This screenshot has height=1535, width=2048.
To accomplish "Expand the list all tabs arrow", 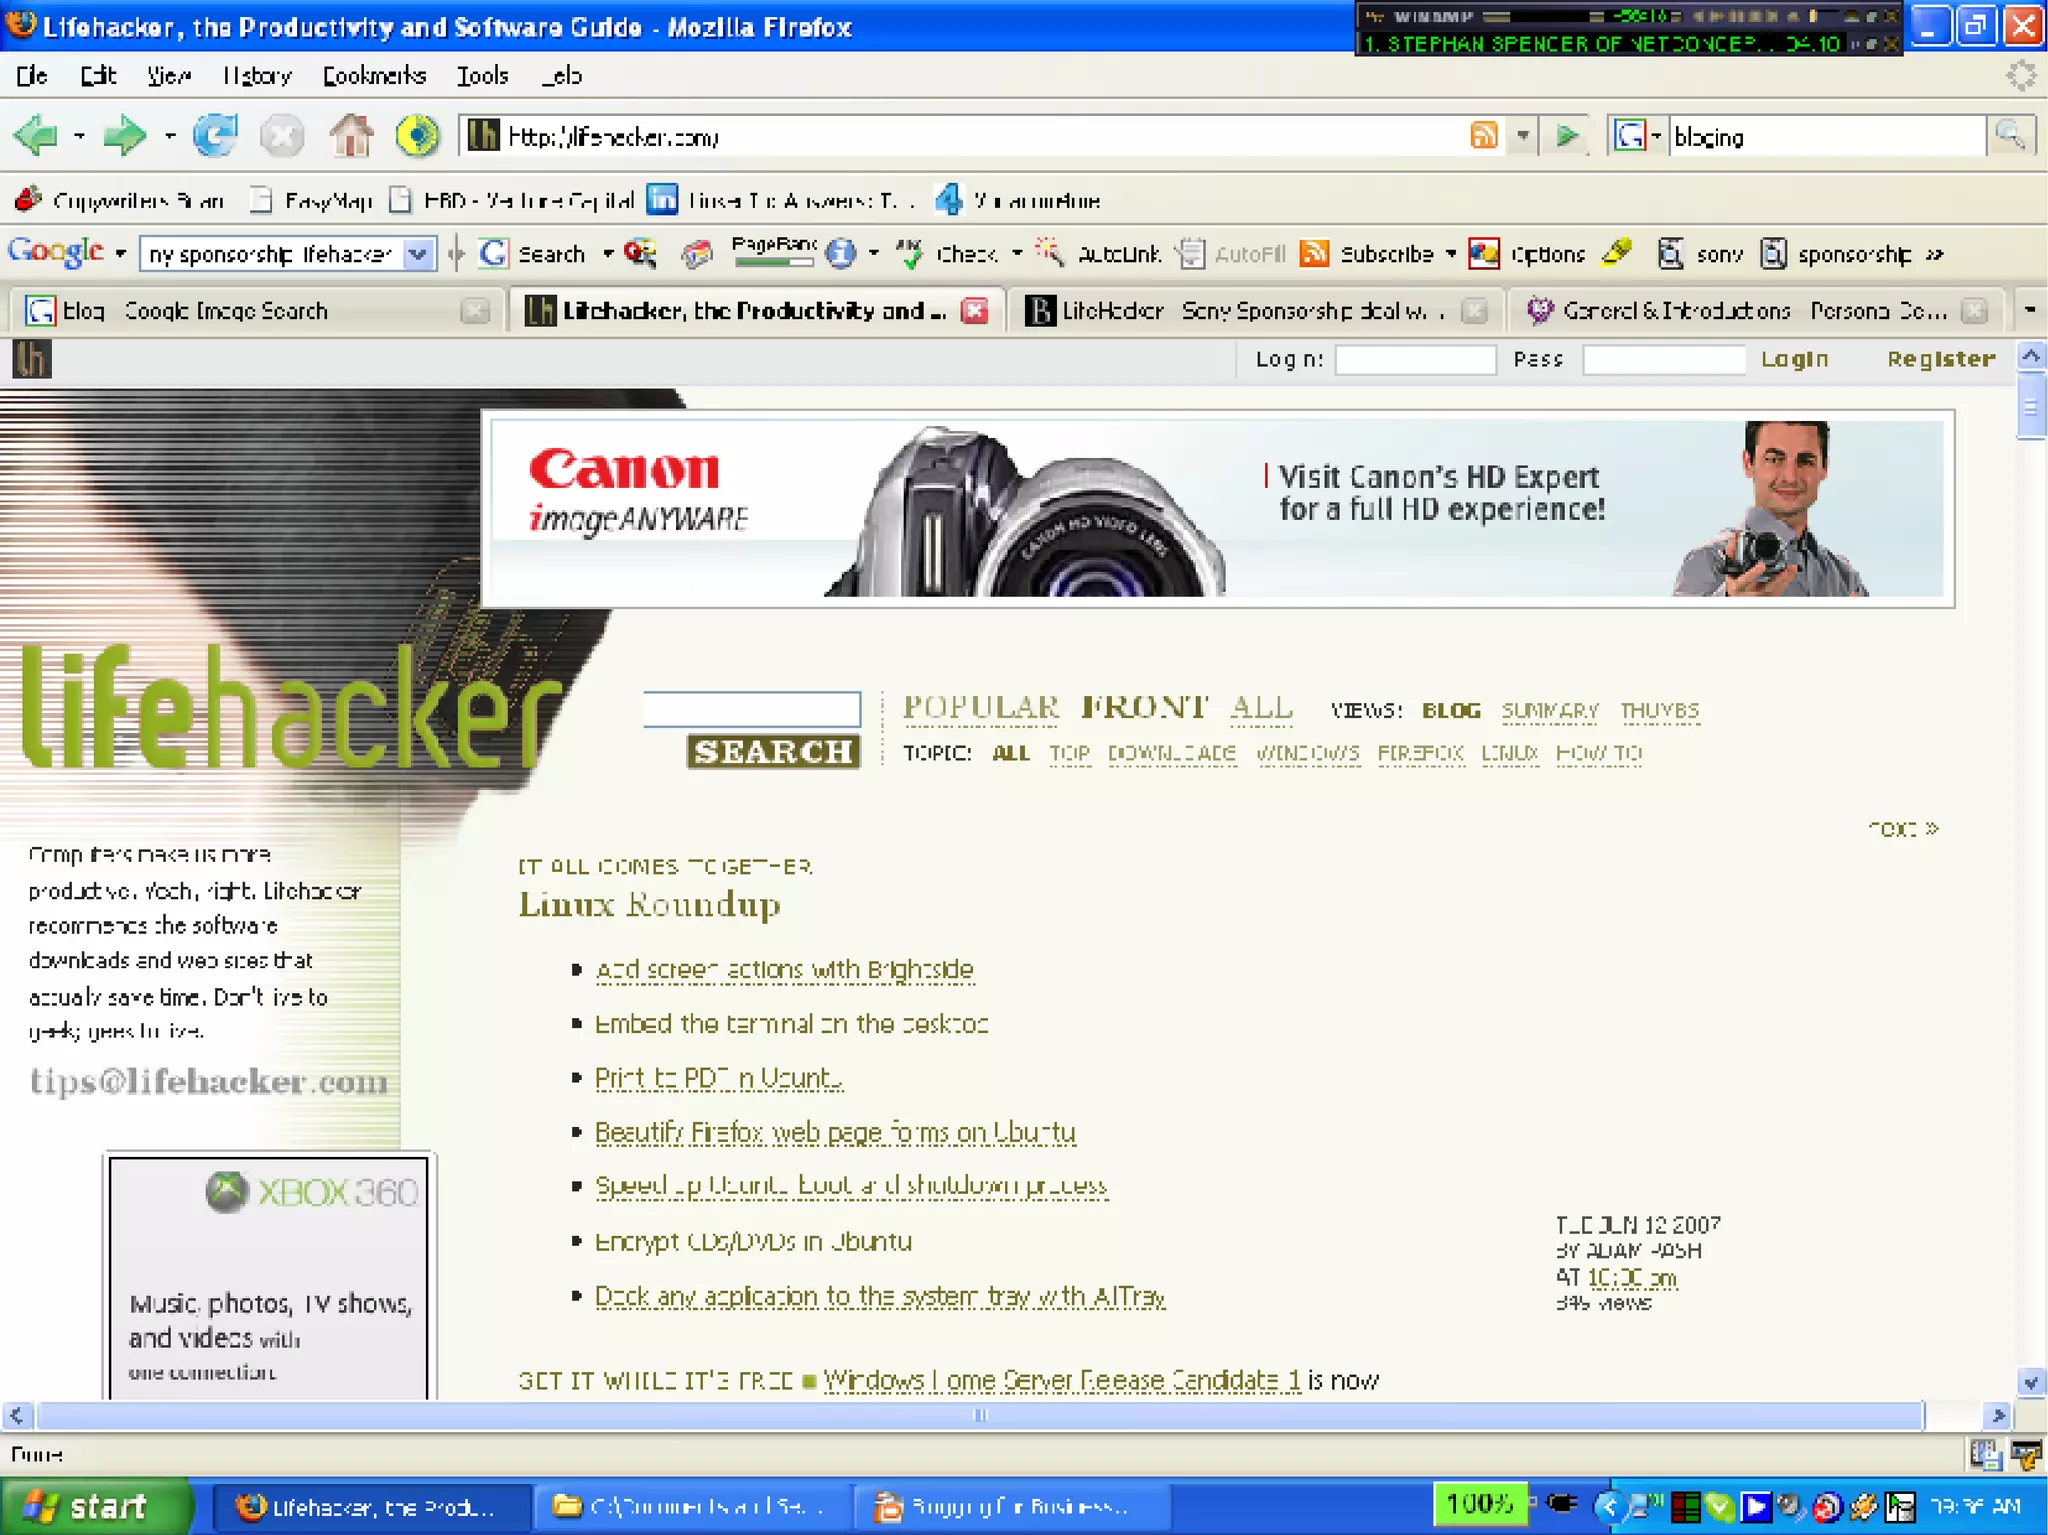I will click(2029, 310).
